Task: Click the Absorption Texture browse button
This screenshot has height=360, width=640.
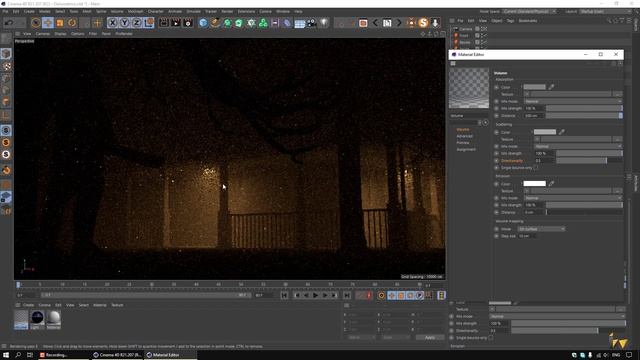Action: tap(618, 94)
